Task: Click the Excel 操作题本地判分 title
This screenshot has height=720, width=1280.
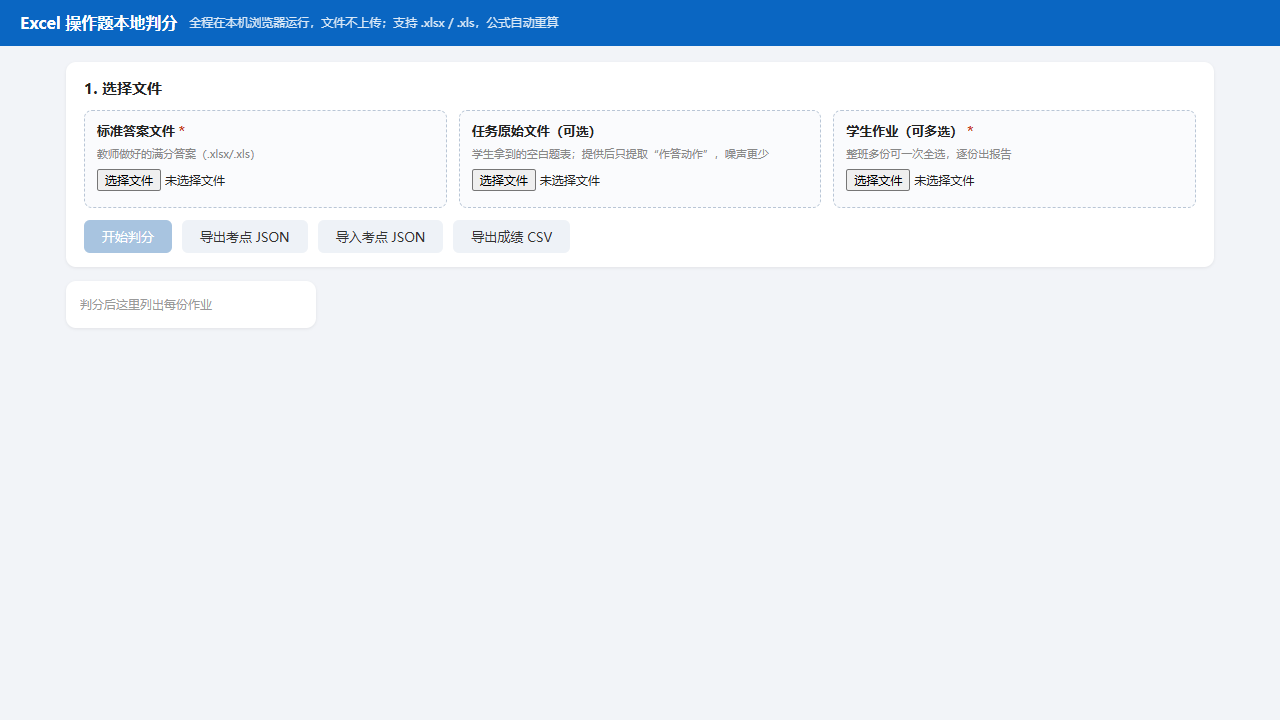Action: click(99, 23)
